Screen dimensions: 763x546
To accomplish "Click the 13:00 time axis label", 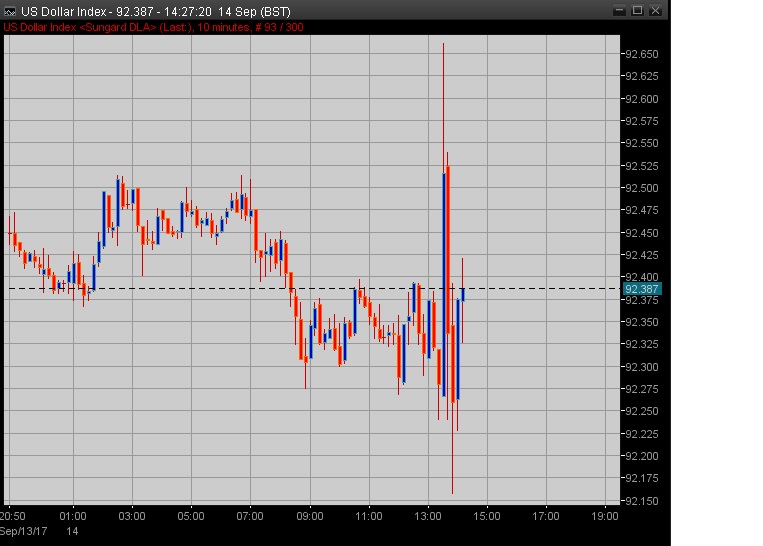I will [x=428, y=516].
